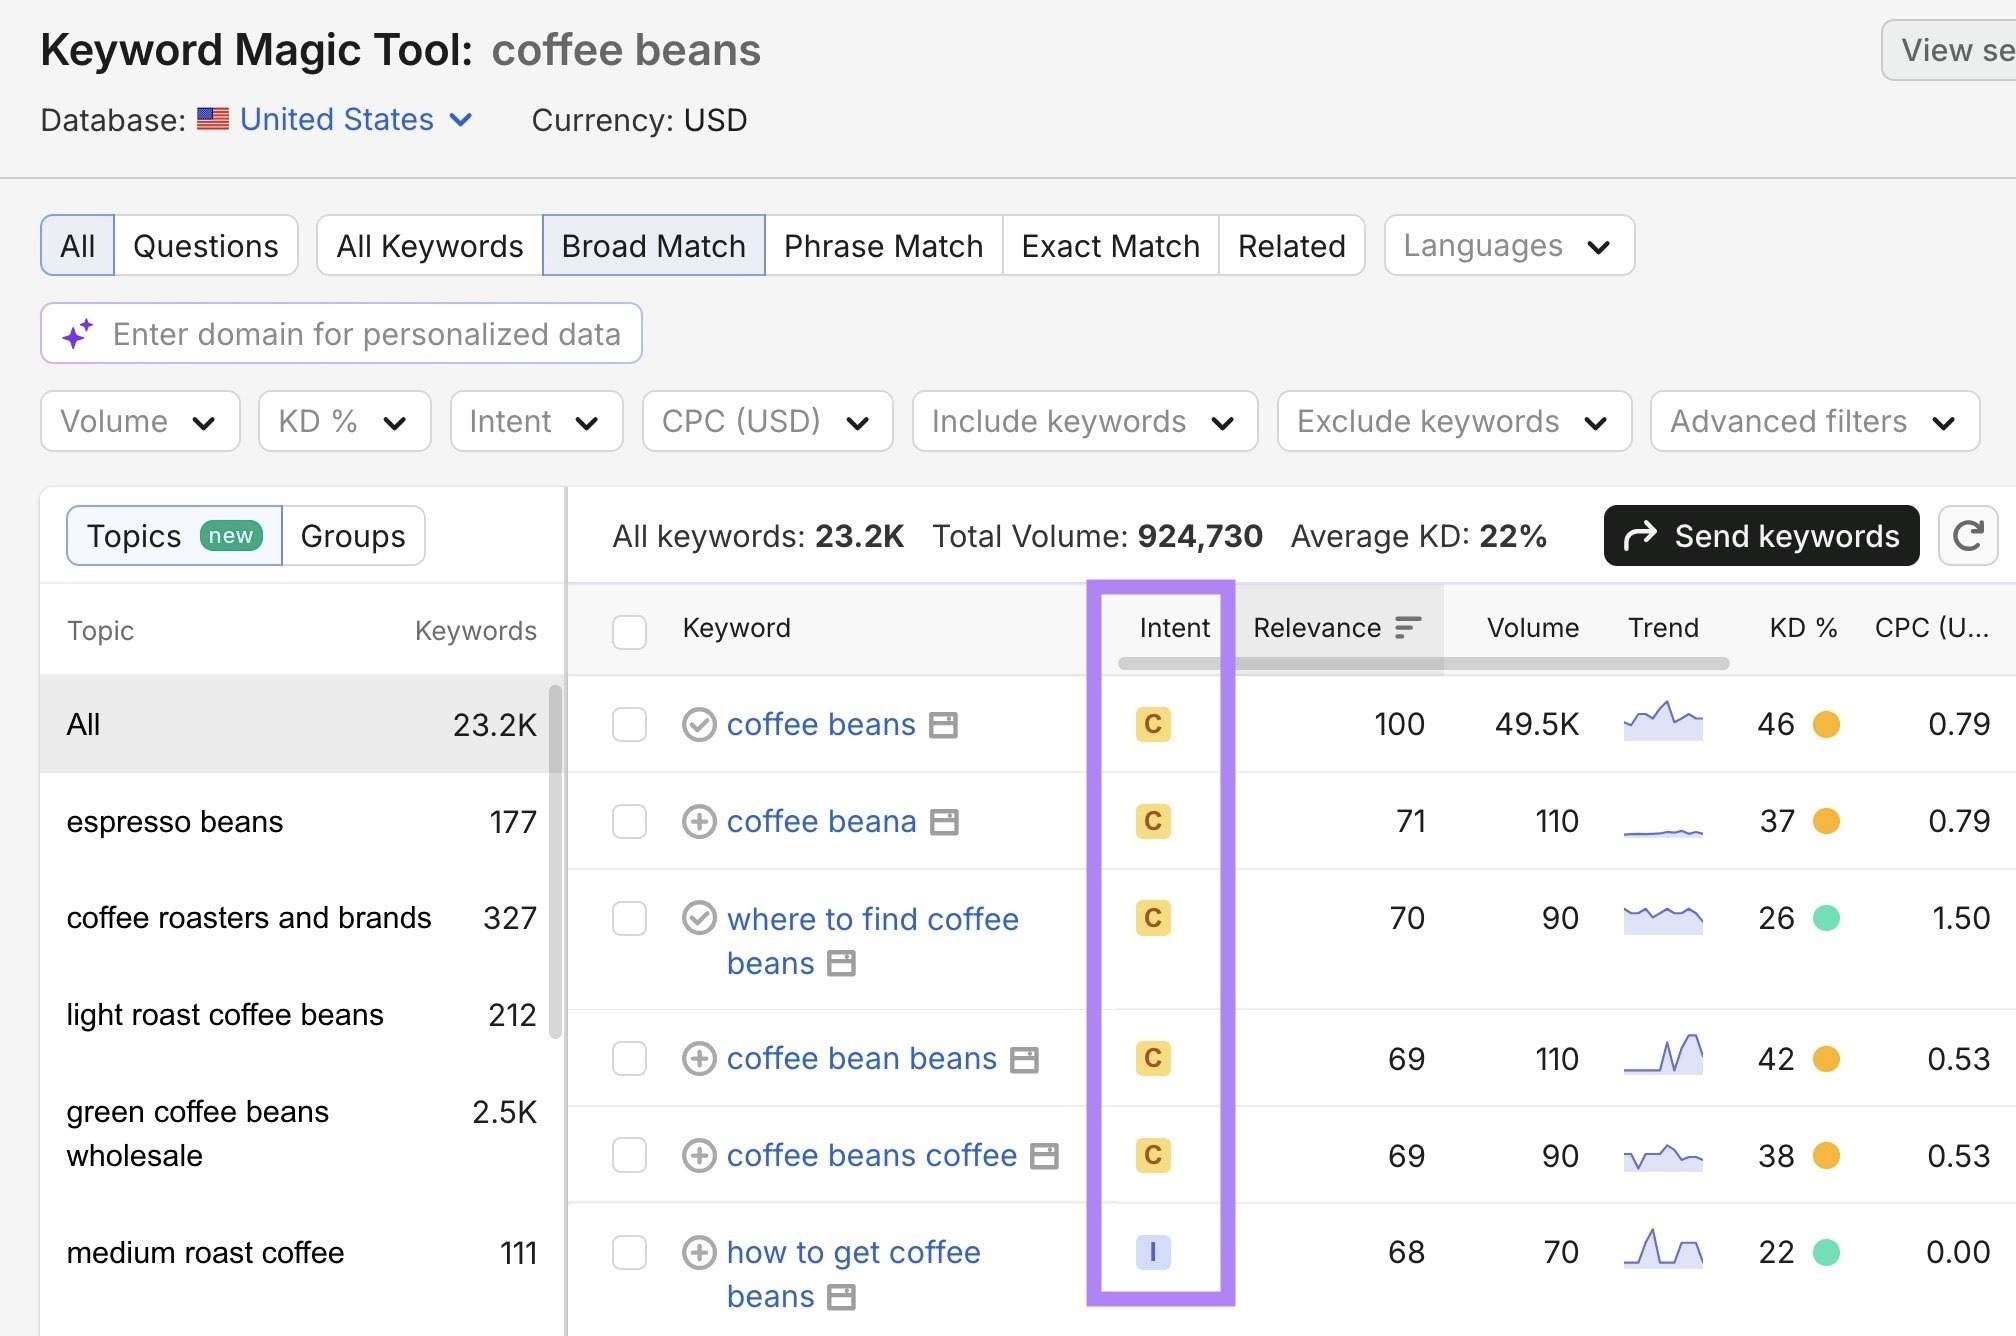Click checkmark icon beside coffee beans keyword
This screenshot has width=2016, height=1336.
click(699, 725)
